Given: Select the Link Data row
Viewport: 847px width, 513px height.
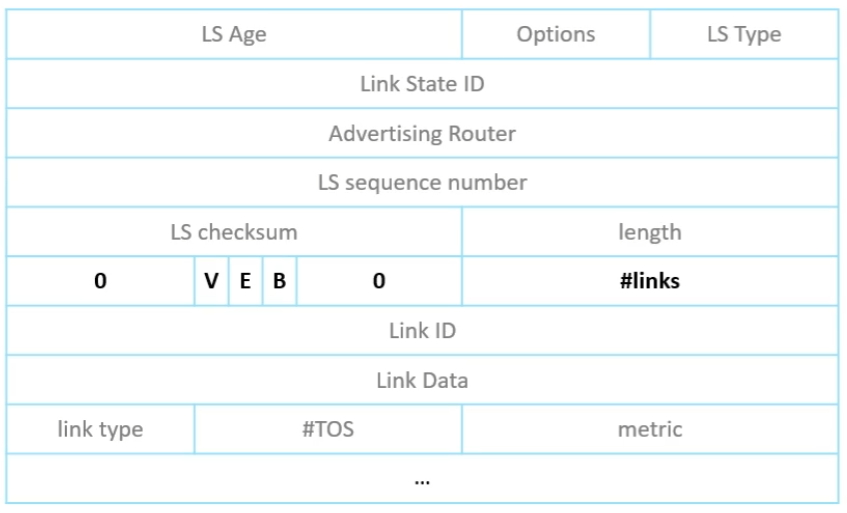Looking at the screenshot, I should point(422,380).
